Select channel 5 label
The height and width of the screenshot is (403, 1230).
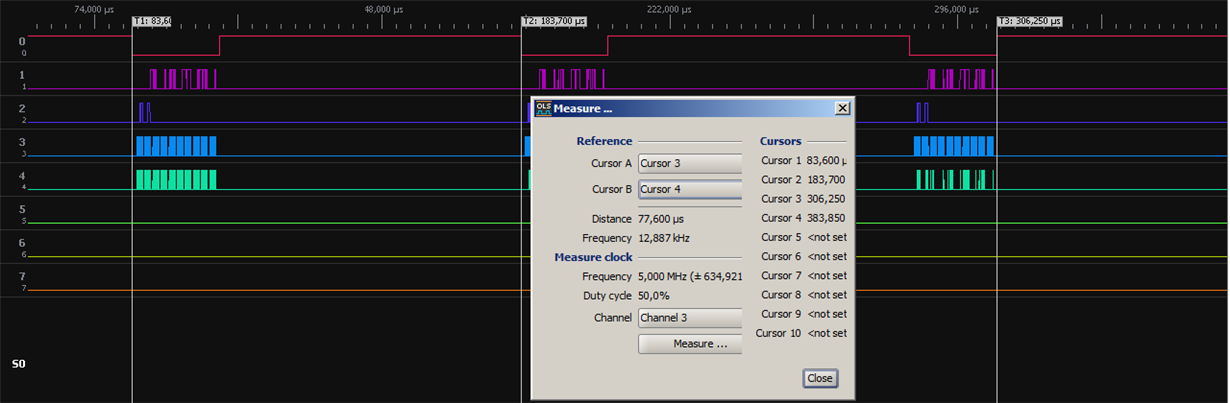(22, 209)
